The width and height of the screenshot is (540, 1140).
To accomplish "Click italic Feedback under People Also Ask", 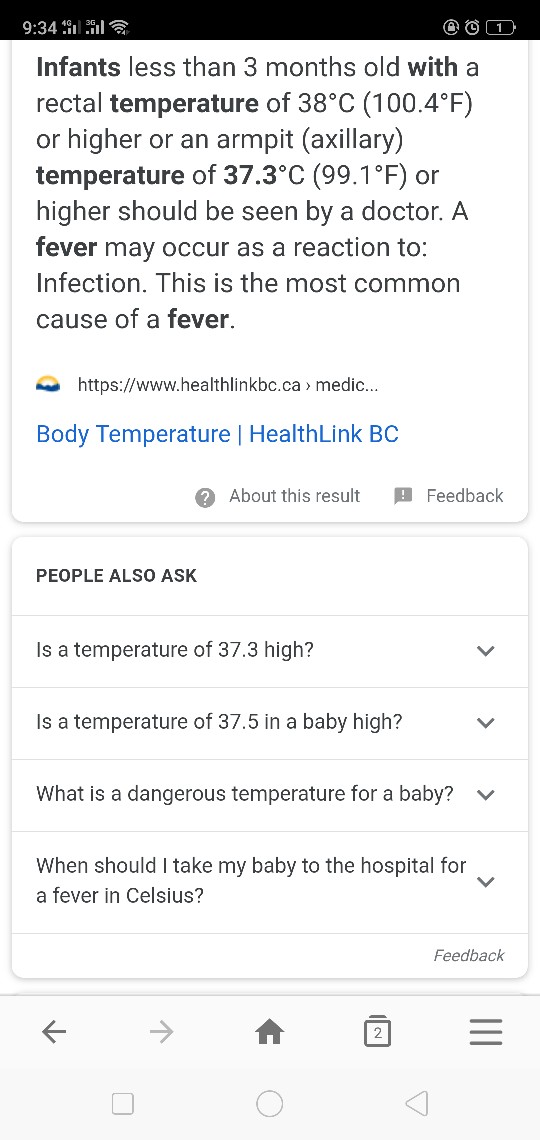I will pyautogui.click(x=469, y=955).
